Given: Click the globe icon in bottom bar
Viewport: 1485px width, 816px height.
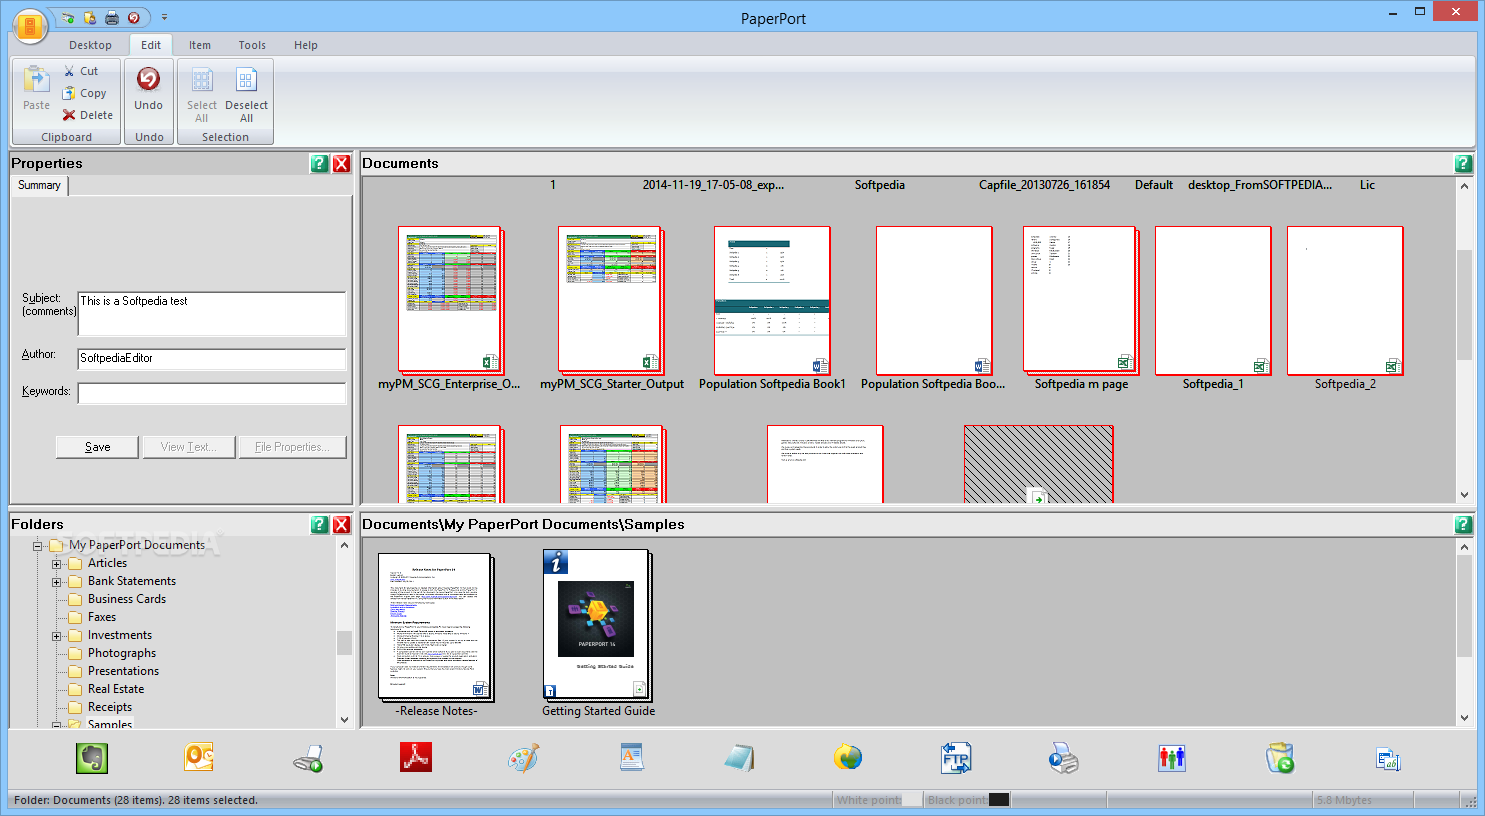Looking at the screenshot, I should 848,758.
